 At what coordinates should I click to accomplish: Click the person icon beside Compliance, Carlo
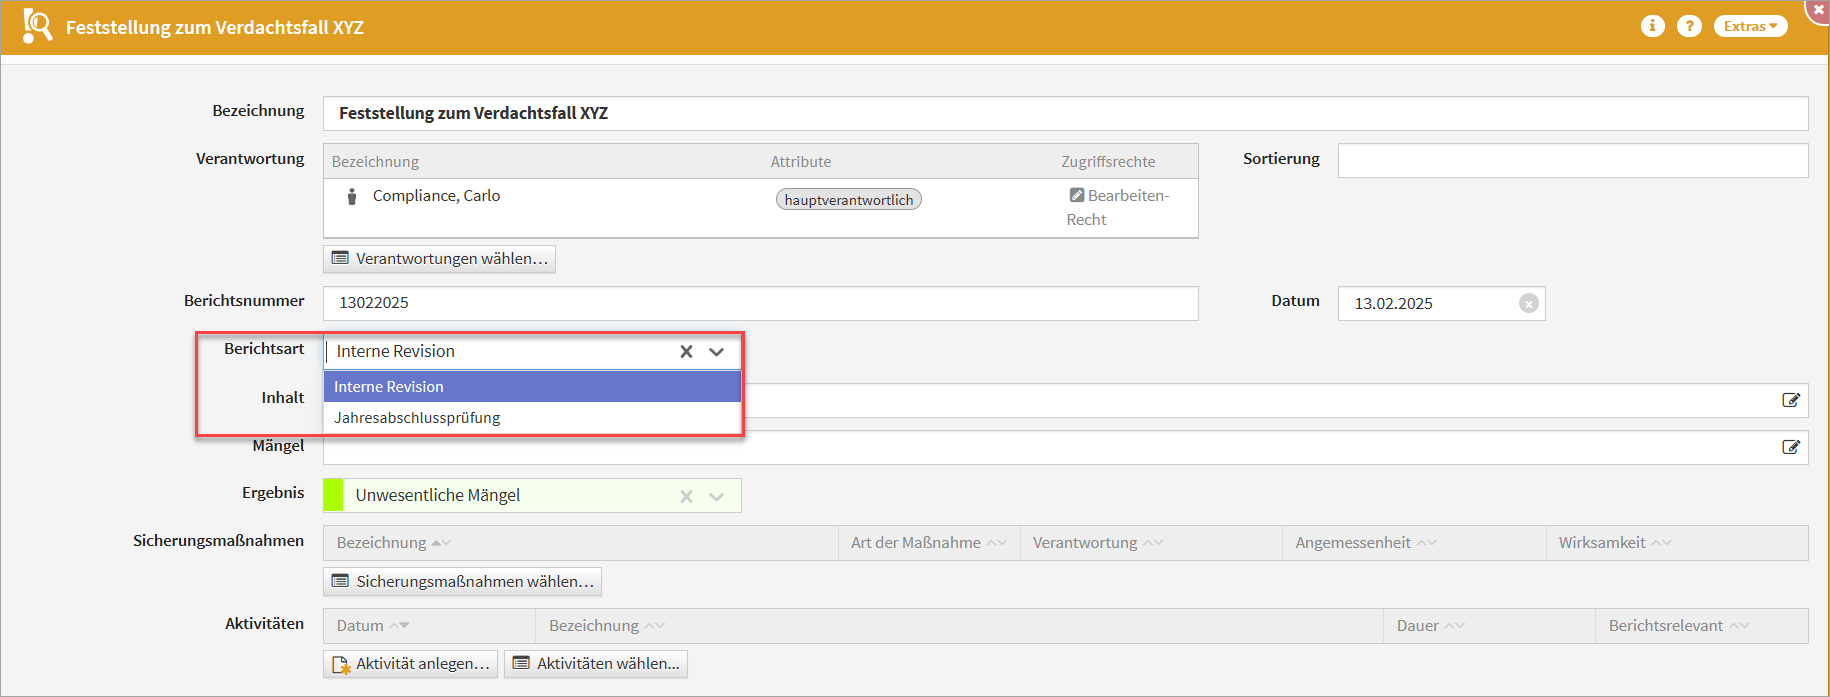[351, 197]
